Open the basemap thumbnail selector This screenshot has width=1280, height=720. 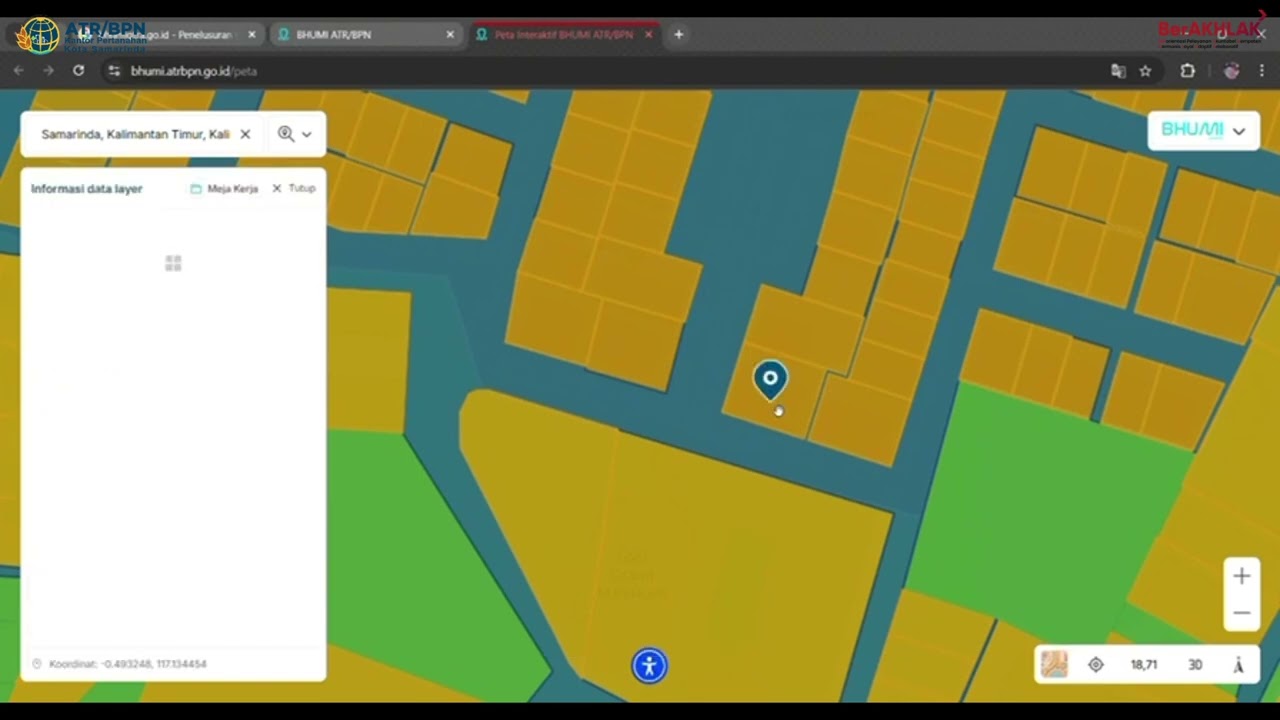1054,664
